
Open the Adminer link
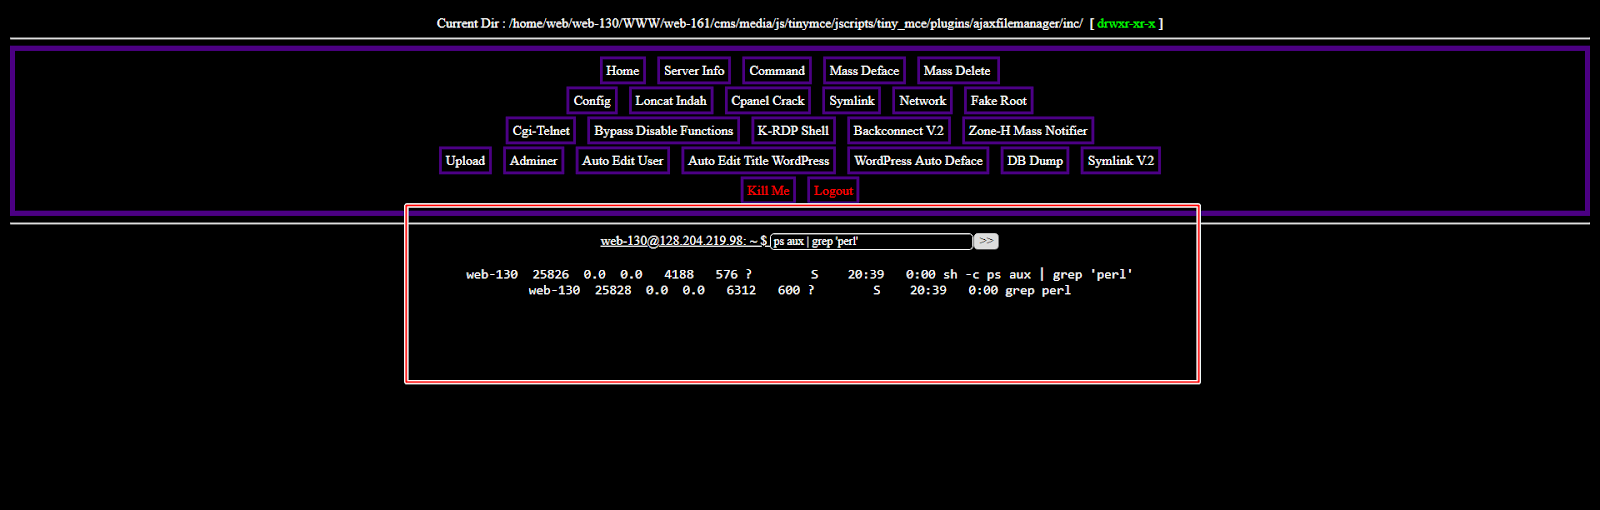(x=534, y=161)
